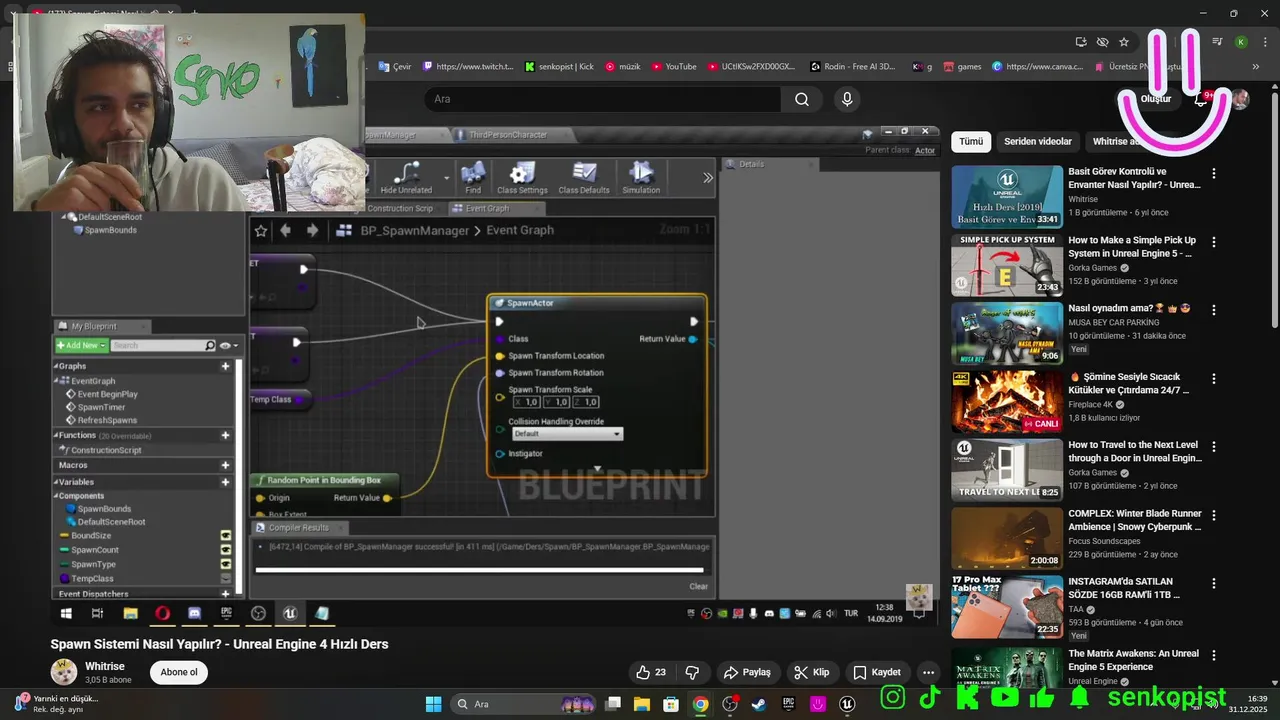Toggle the BoundSize variable eye icon
This screenshot has width=1280, height=720.
(x=225, y=536)
